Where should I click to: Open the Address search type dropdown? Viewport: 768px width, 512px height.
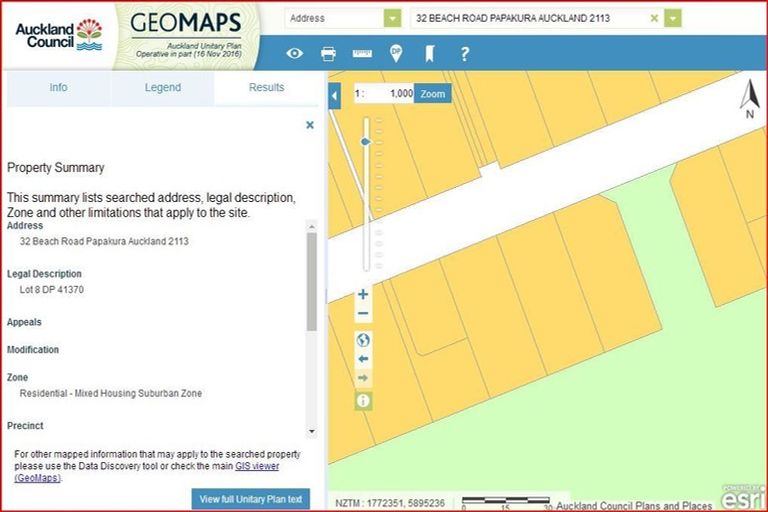[392, 18]
